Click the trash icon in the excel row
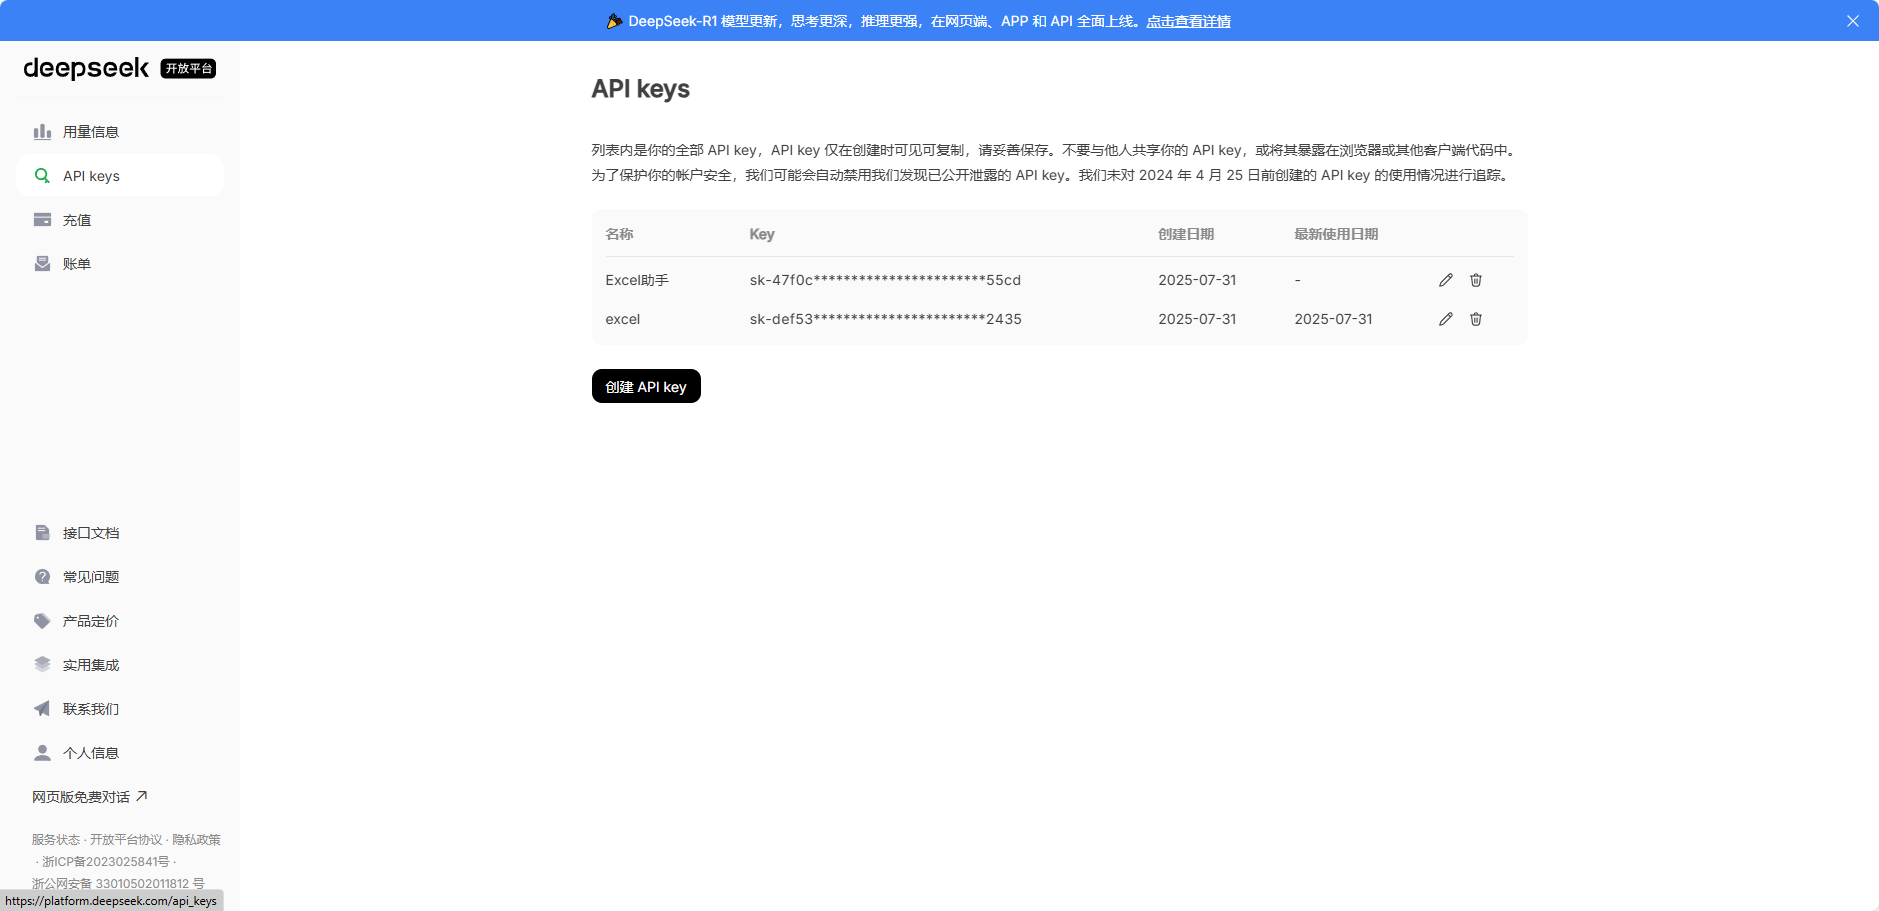Viewport: 1879px width, 911px height. click(x=1476, y=319)
